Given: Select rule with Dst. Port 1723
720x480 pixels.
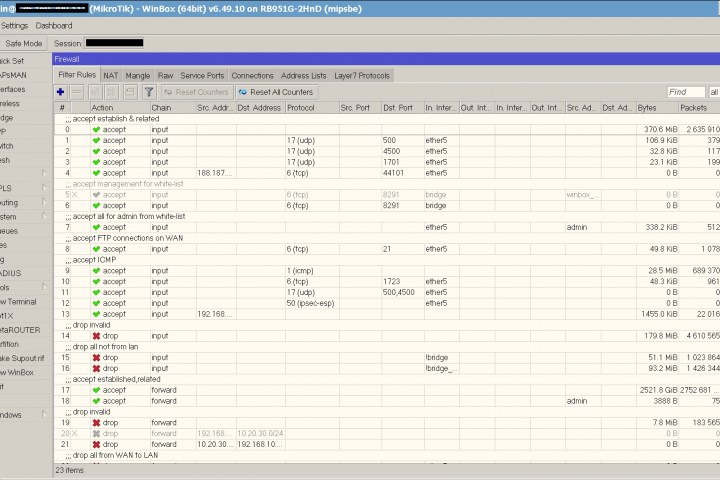Looking at the screenshot, I should 387,282.
